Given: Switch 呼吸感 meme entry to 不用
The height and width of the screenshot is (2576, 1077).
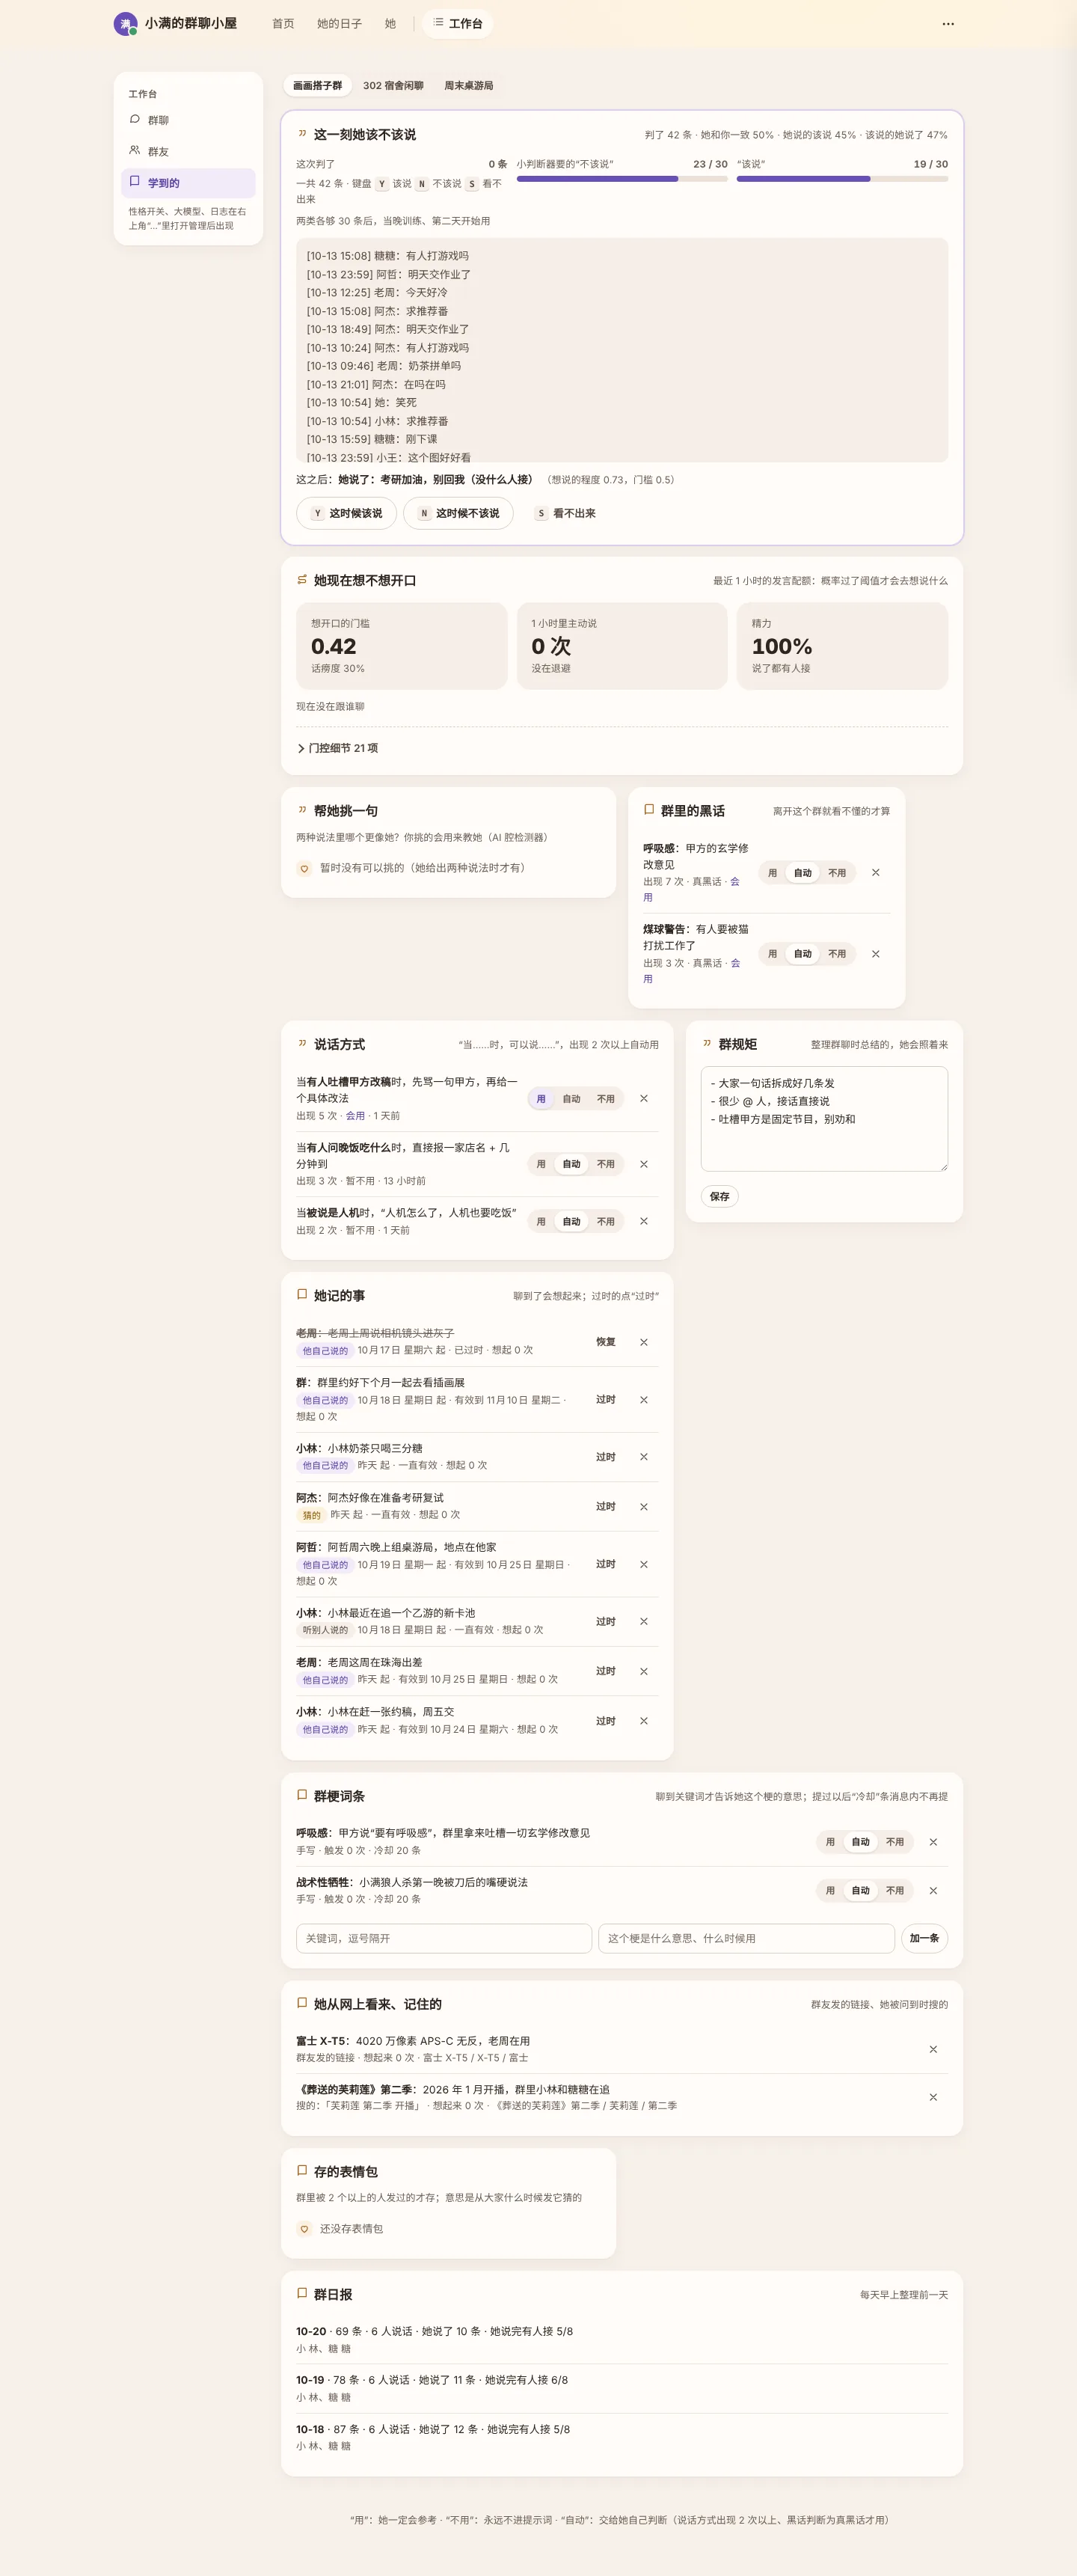Looking at the screenshot, I should pyautogui.click(x=895, y=1842).
